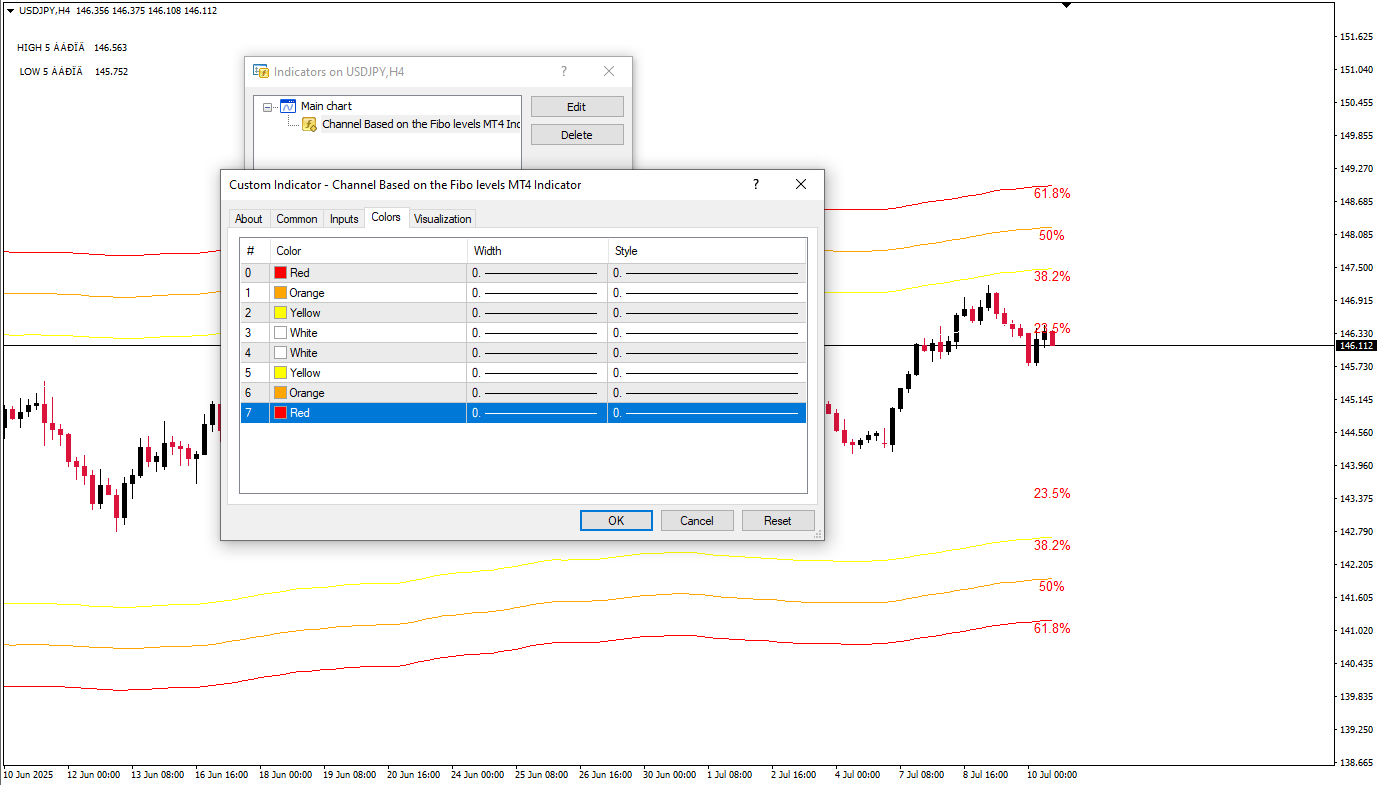Open the width dropdown for row 5 Yellow

tap(536, 373)
